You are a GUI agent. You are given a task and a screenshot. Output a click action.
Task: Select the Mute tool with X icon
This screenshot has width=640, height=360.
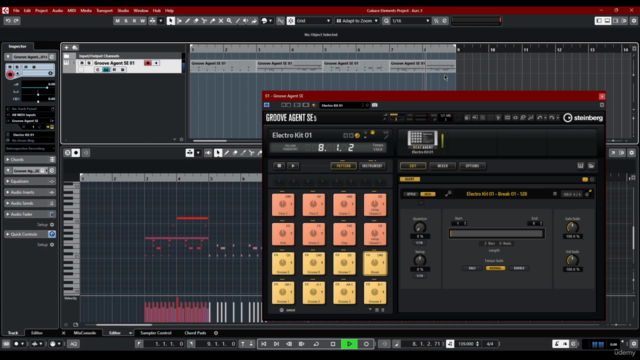pos(221,21)
